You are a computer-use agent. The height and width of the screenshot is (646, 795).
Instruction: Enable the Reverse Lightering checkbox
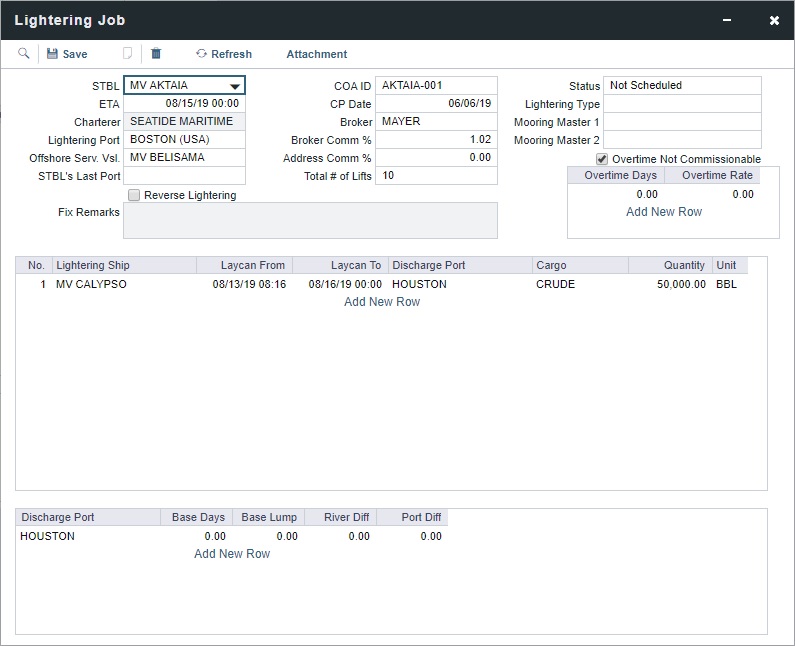(x=134, y=195)
